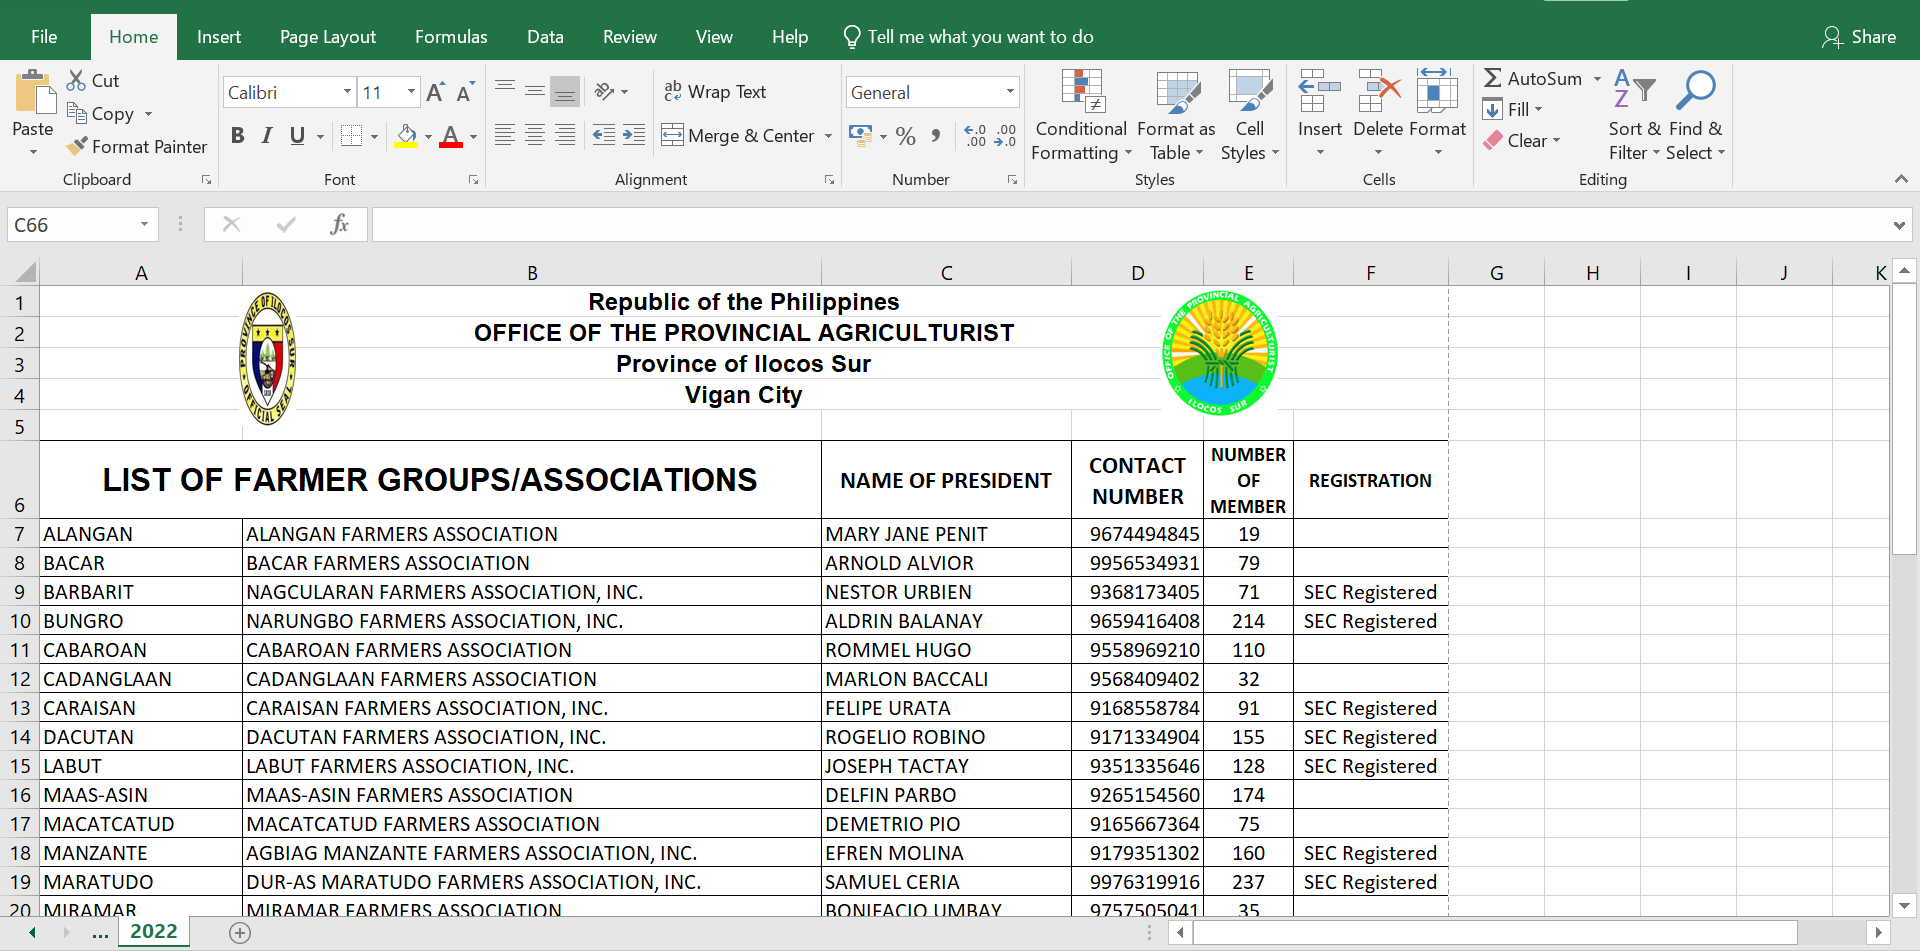This screenshot has height=951, width=1920.
Task: Open the font size 11 dropdown
Action: (x=411, y=92)
